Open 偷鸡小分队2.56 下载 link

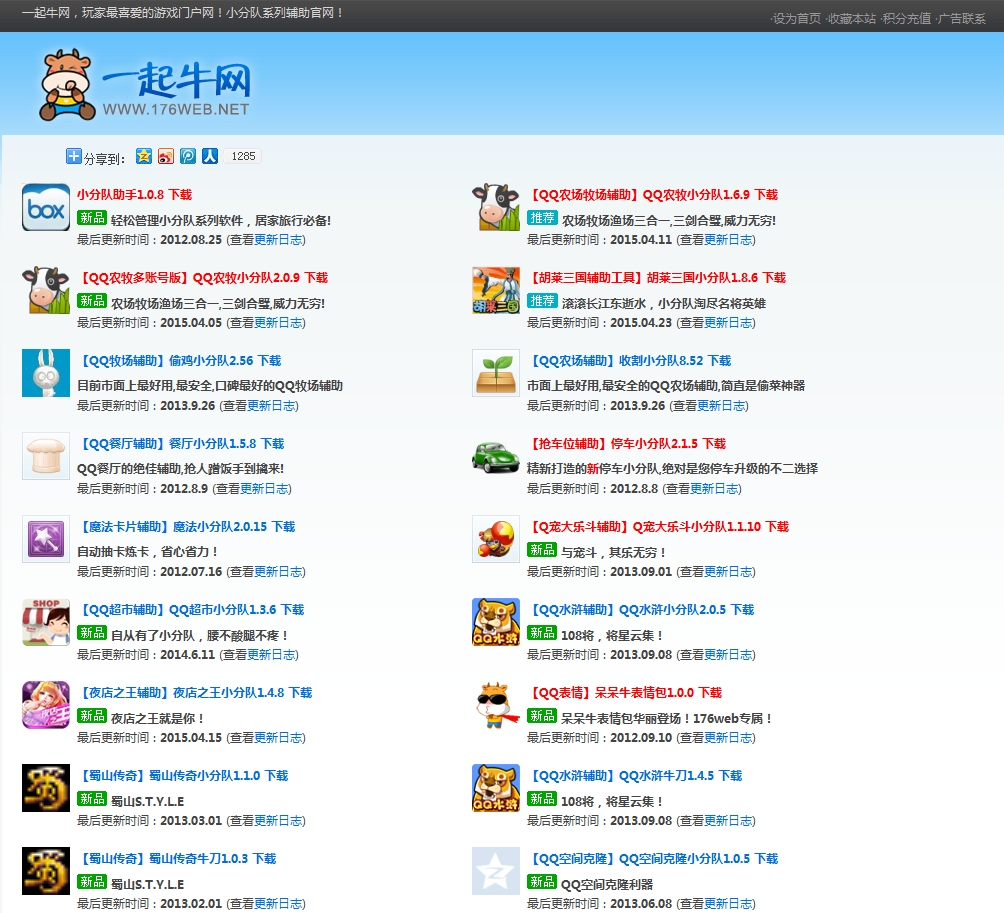pos(179,360)
